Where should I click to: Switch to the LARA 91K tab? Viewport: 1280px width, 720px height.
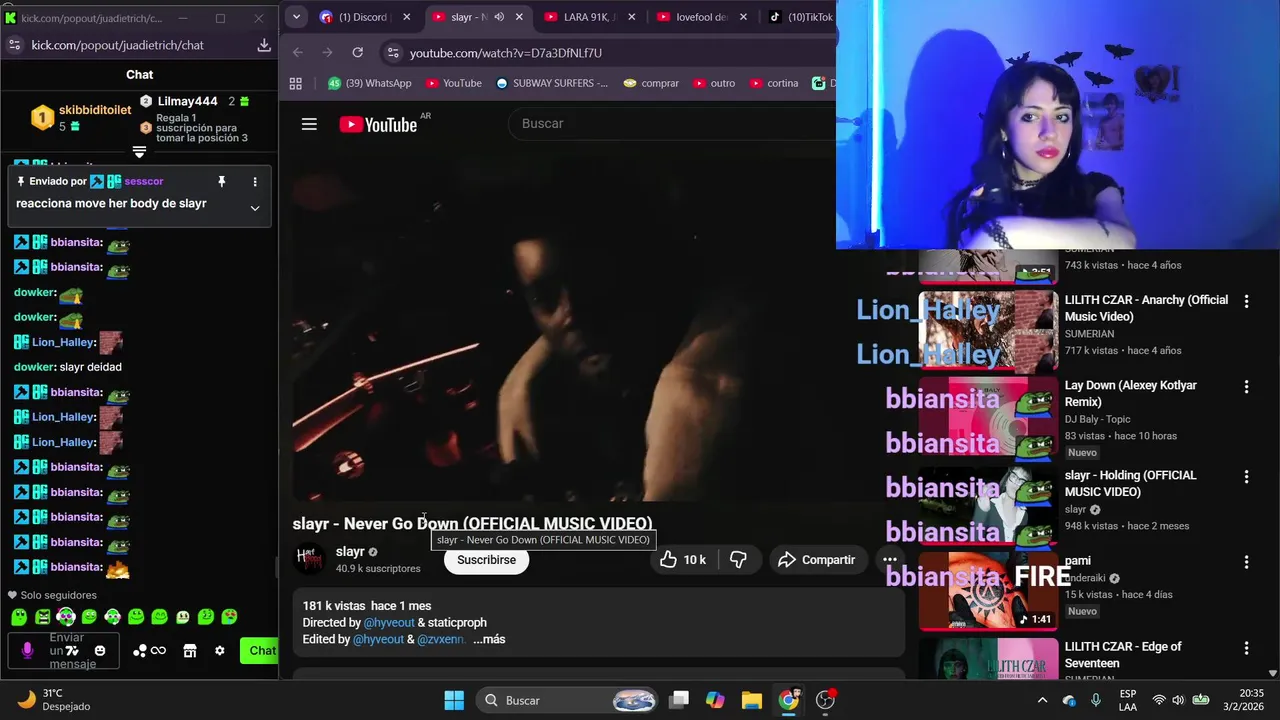[x=591, y=17]
